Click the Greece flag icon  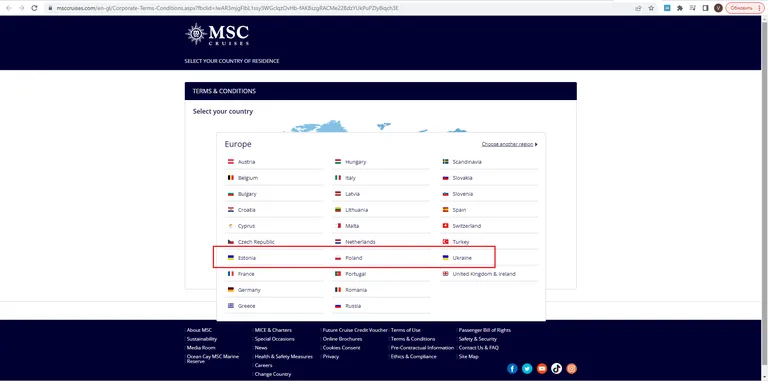pos(231,306)
